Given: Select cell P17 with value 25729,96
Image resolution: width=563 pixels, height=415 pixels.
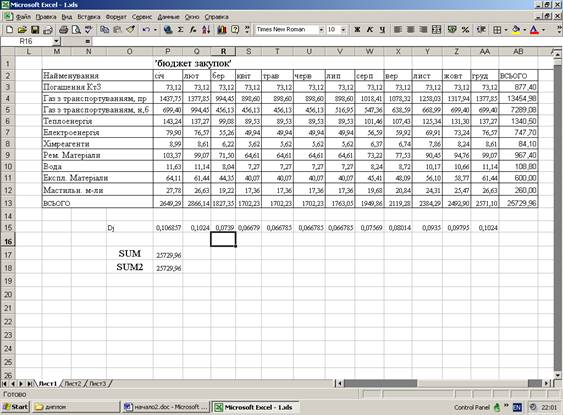Looking at the screenshot, I should 168,255.
